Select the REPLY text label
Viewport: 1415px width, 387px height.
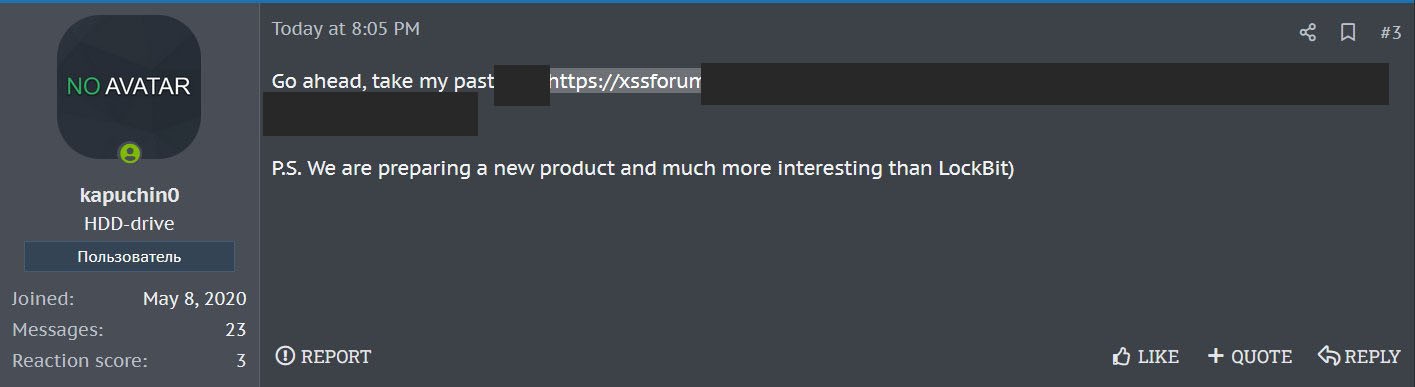[x=1372, y=357]
